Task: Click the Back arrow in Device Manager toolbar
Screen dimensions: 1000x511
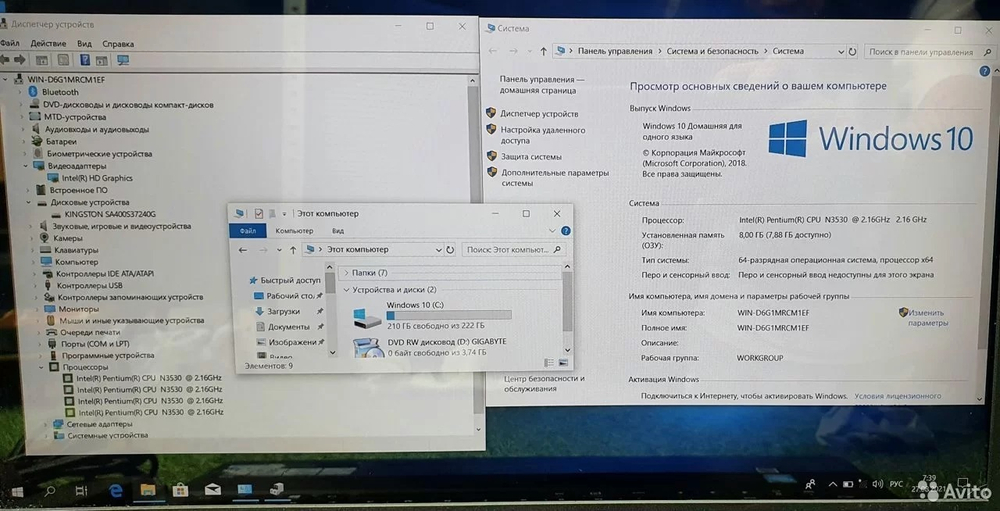Action: coord(5,60)
